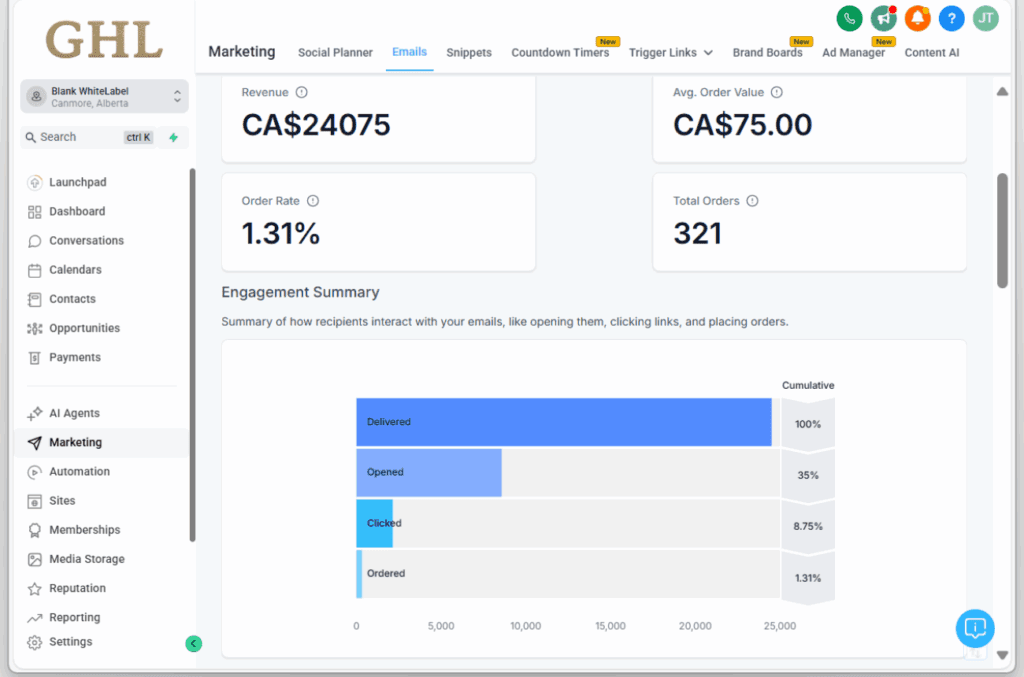Switch to the Social Planner tab
The image size is (1024, 677).
(335, 52)
